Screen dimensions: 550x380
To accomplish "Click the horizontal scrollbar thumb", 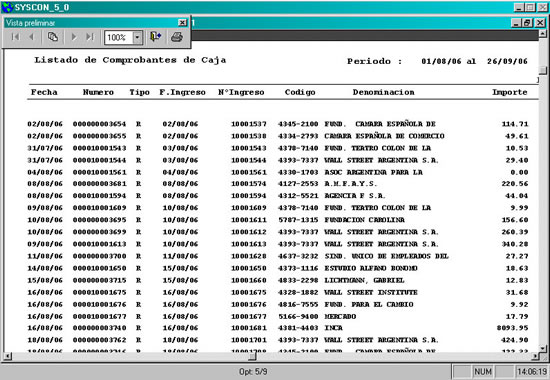I will (x=252, y=356).
